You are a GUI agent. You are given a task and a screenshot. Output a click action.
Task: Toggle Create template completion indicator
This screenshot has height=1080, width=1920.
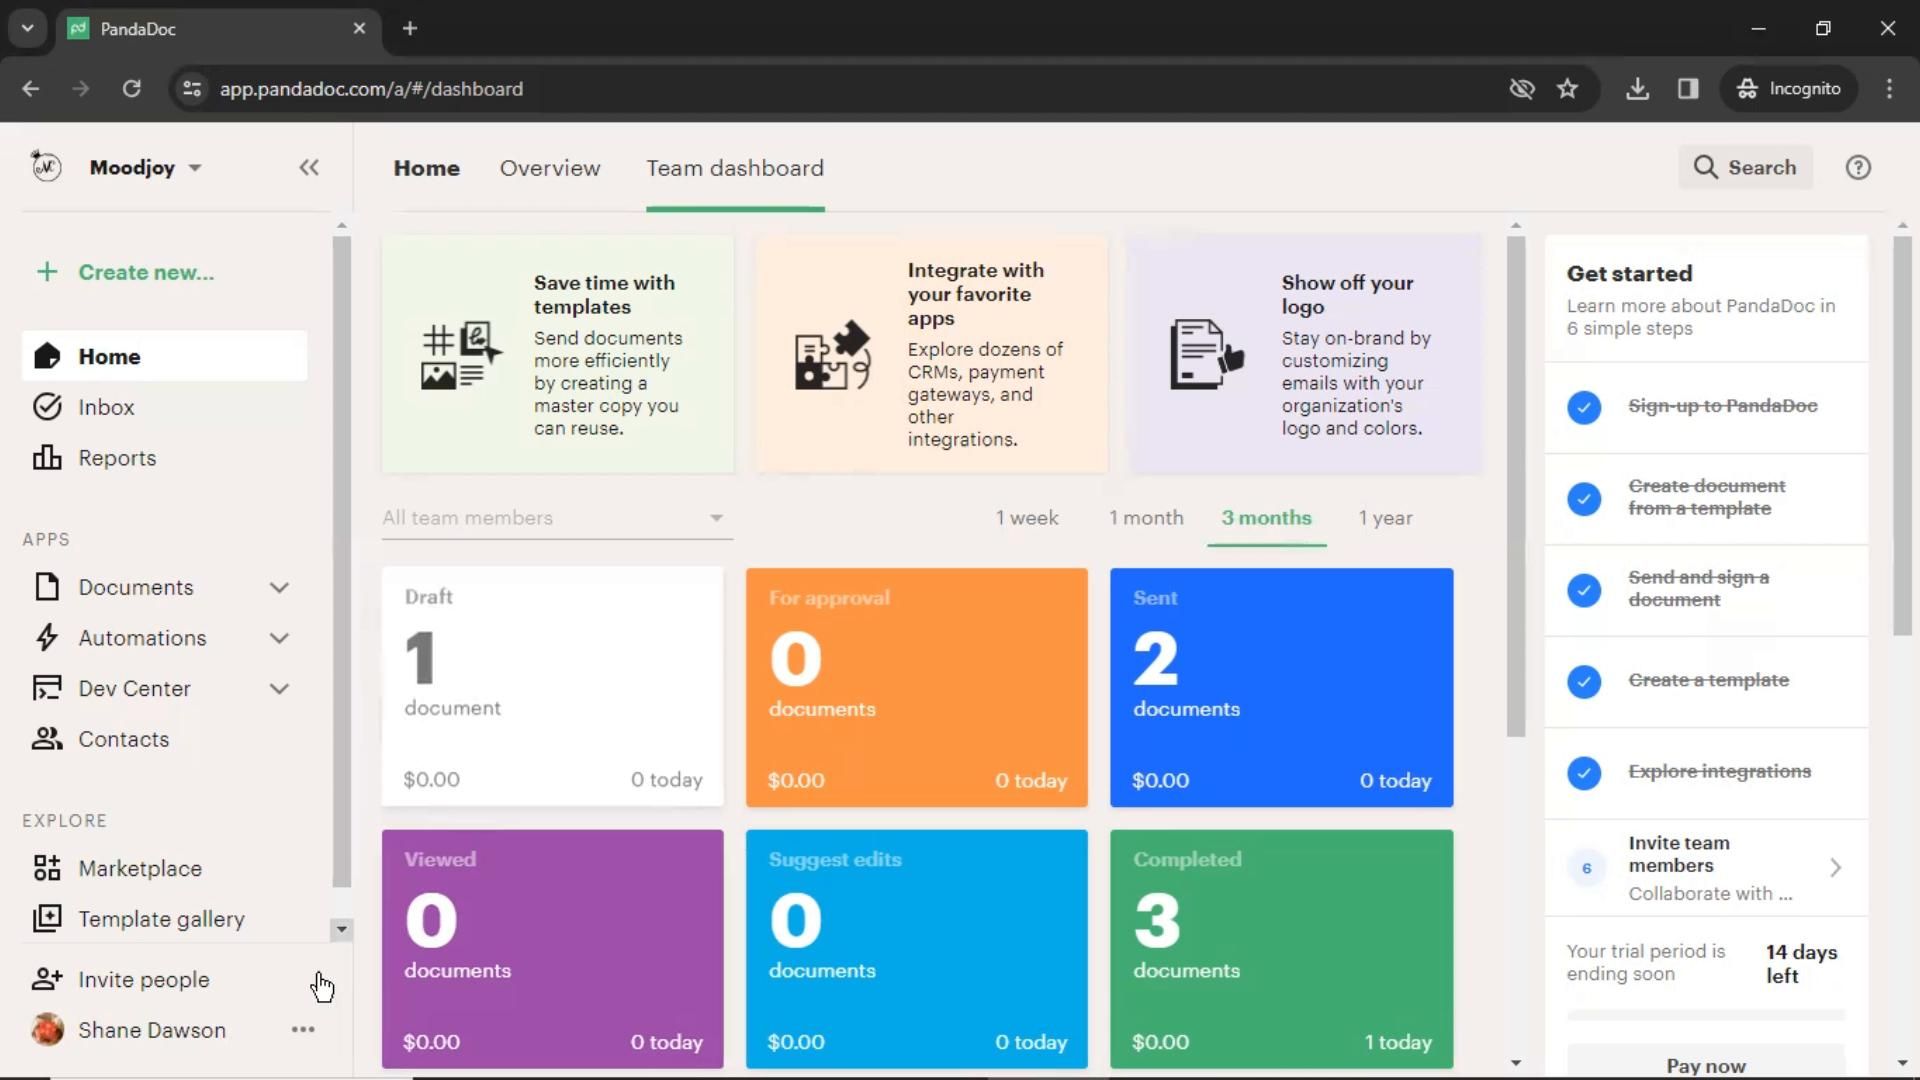pos(1584,680)
